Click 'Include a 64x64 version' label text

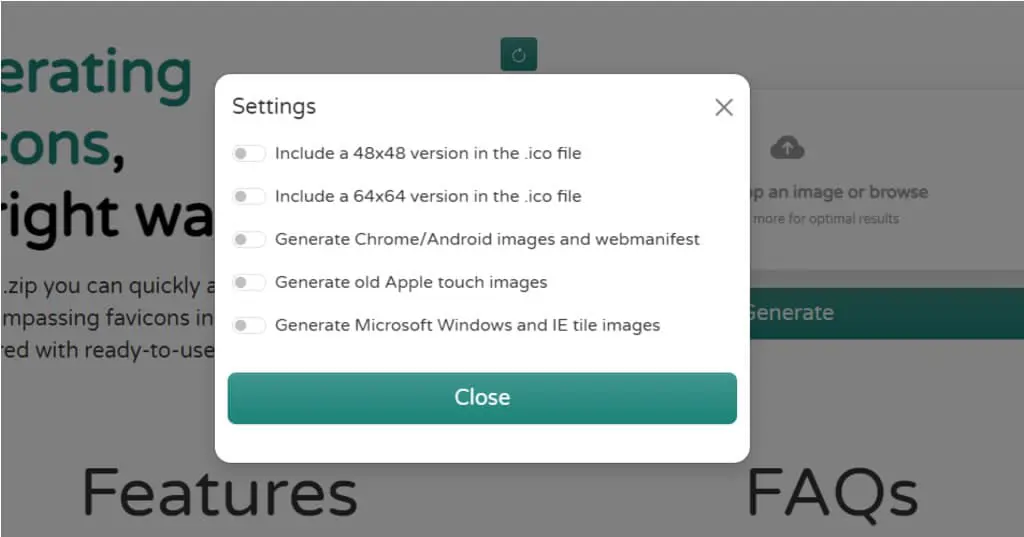tap(428, 197)
